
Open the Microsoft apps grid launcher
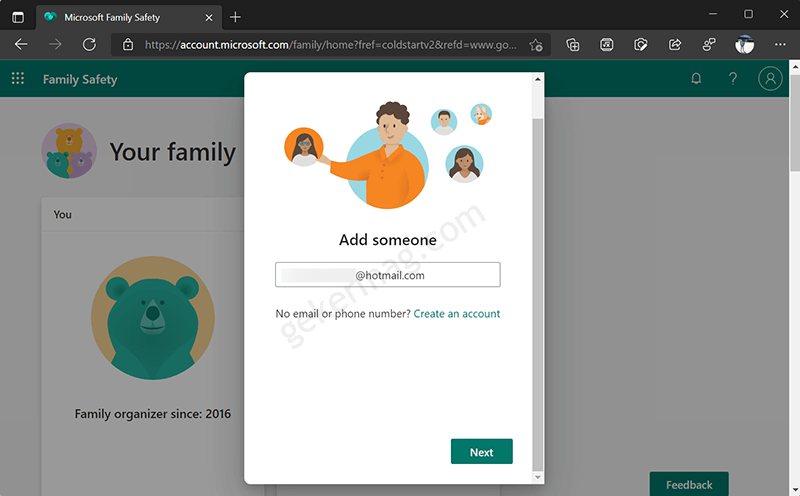(x=18, y=78)
